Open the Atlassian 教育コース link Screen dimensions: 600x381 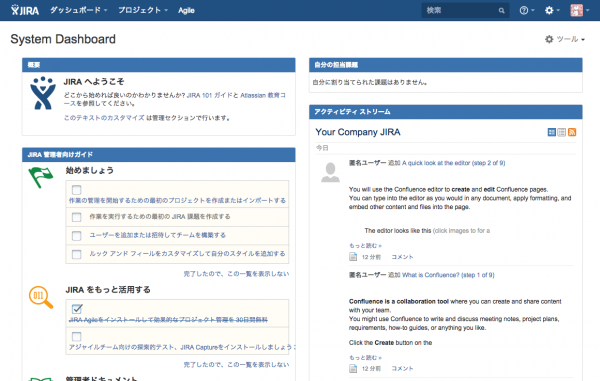(x=263, y=95)
